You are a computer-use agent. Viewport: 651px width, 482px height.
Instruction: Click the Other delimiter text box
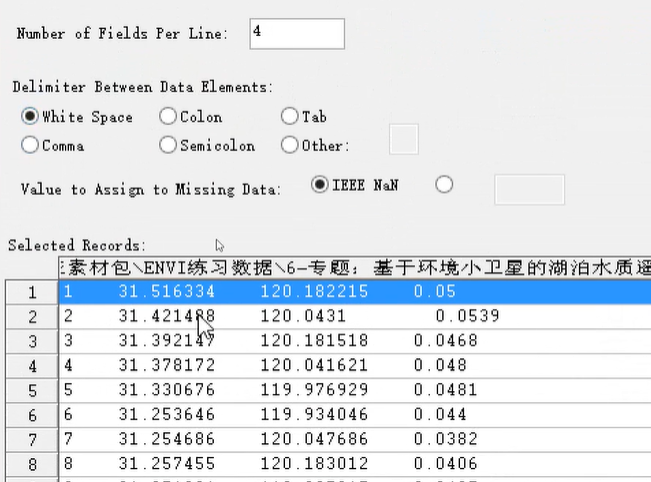tap(404, 139)
